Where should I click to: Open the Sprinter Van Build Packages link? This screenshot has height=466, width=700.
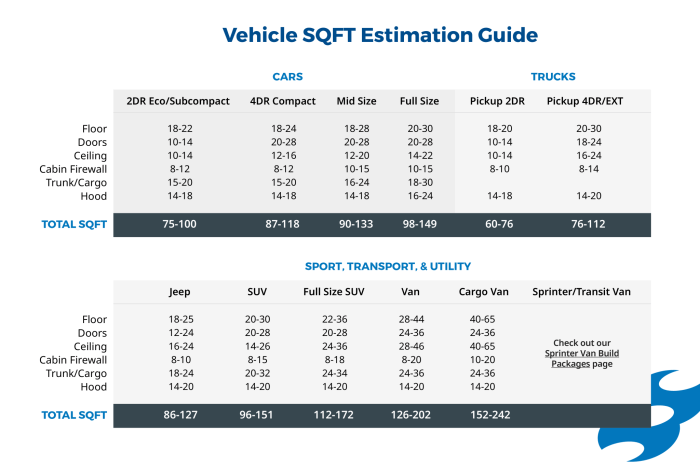[x=582, y=358]
